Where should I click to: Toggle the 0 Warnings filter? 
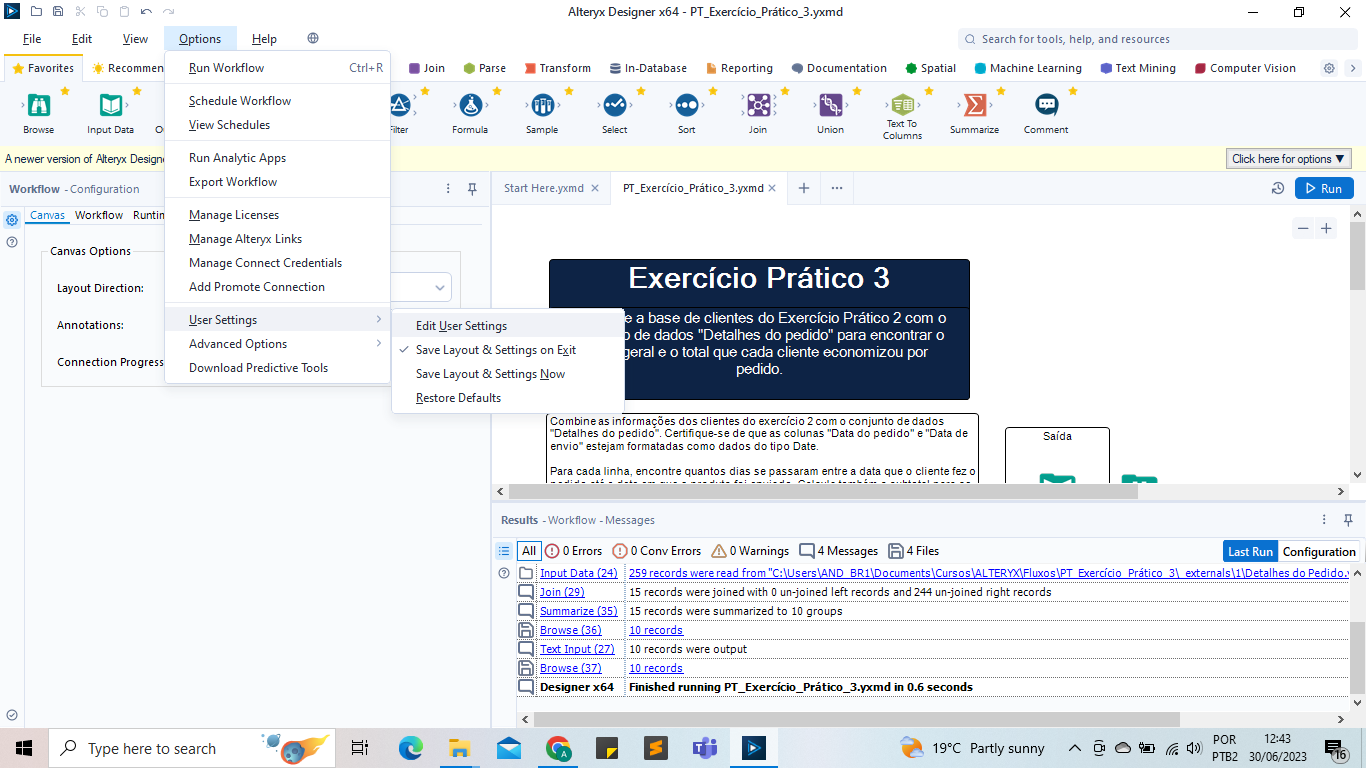[x=749, y=551]
